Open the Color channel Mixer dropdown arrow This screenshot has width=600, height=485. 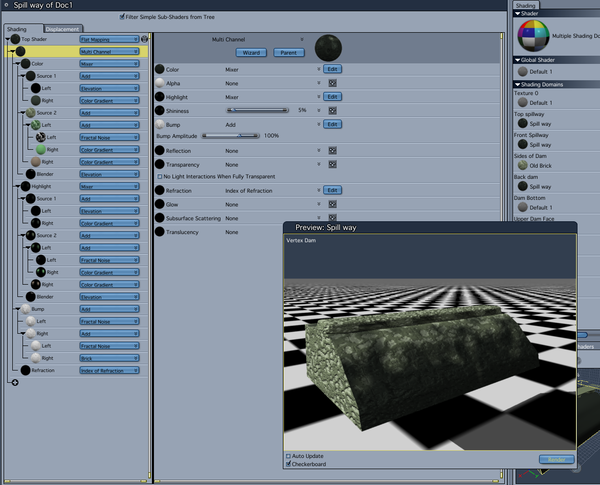coord(318,69)
